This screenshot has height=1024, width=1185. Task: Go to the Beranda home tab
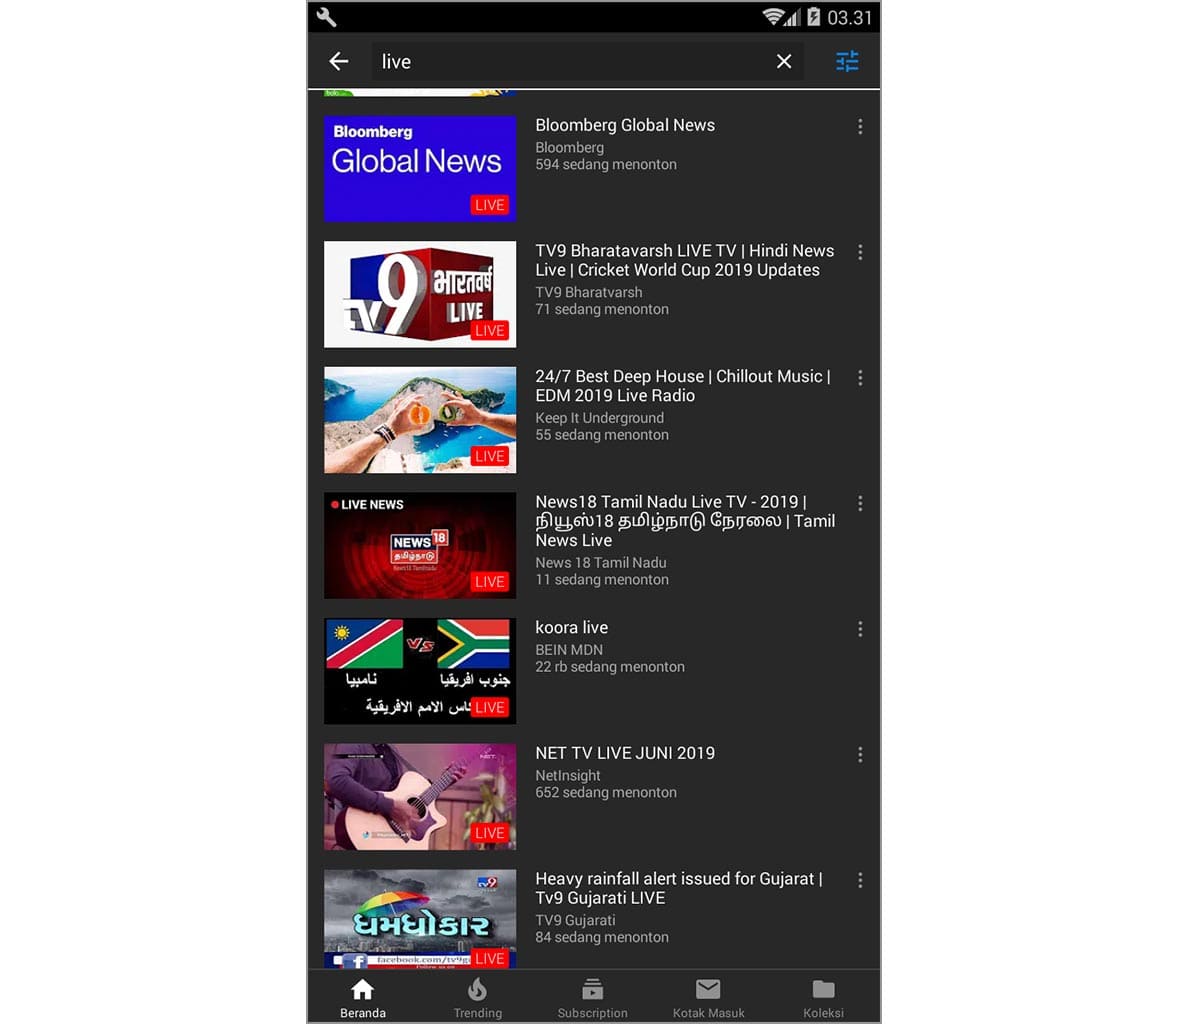tap(363, 998)
